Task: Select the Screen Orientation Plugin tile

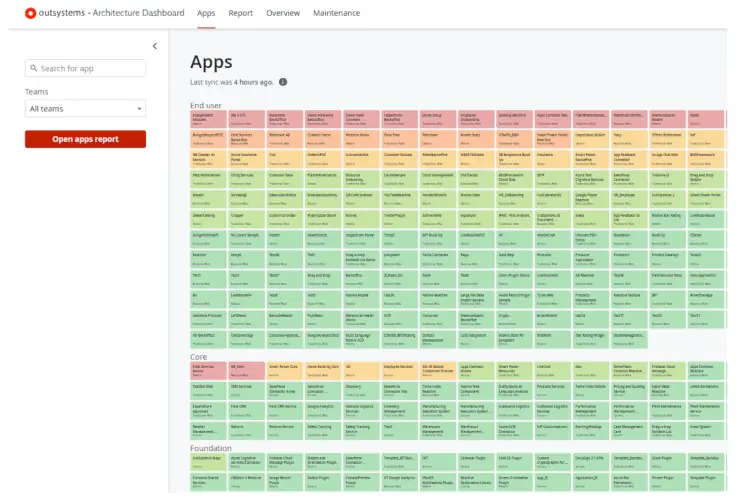Action: [514, 482]
